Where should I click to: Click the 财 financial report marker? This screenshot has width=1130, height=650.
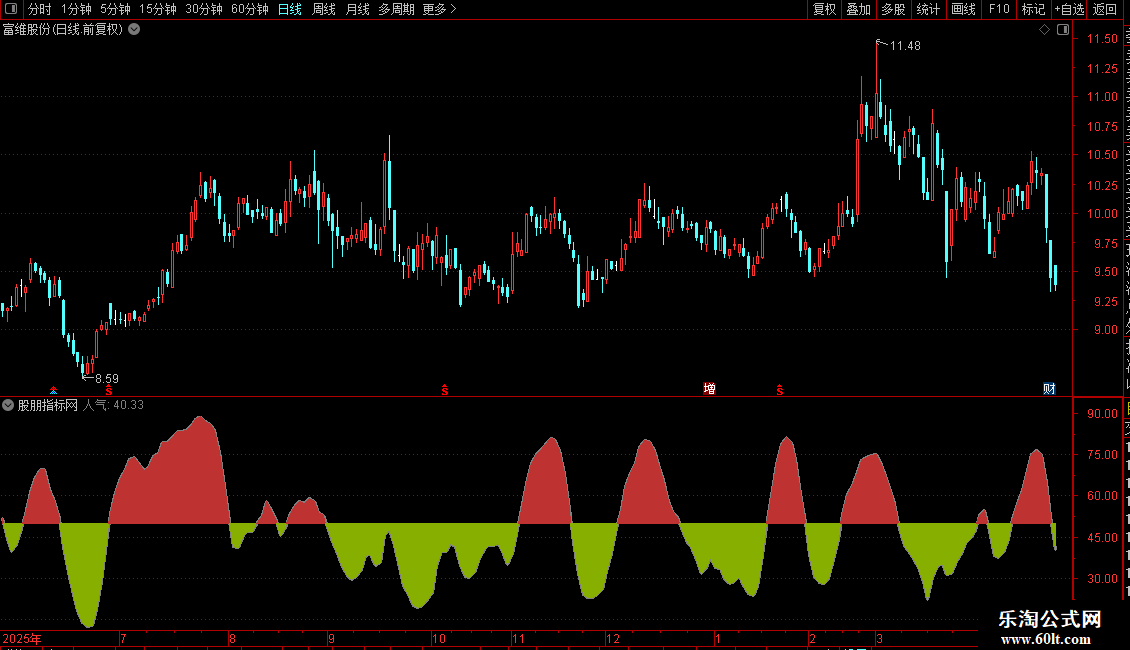coord(1049,389)
